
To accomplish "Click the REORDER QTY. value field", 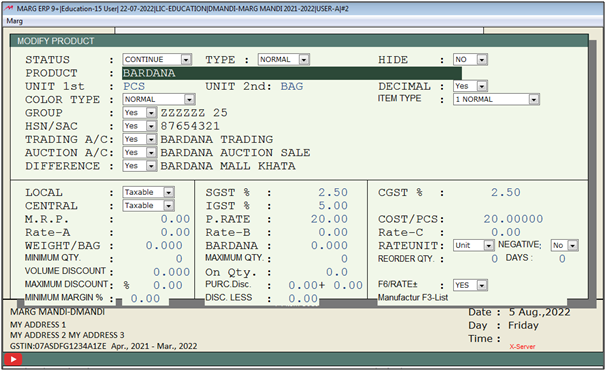I will 494,259.
